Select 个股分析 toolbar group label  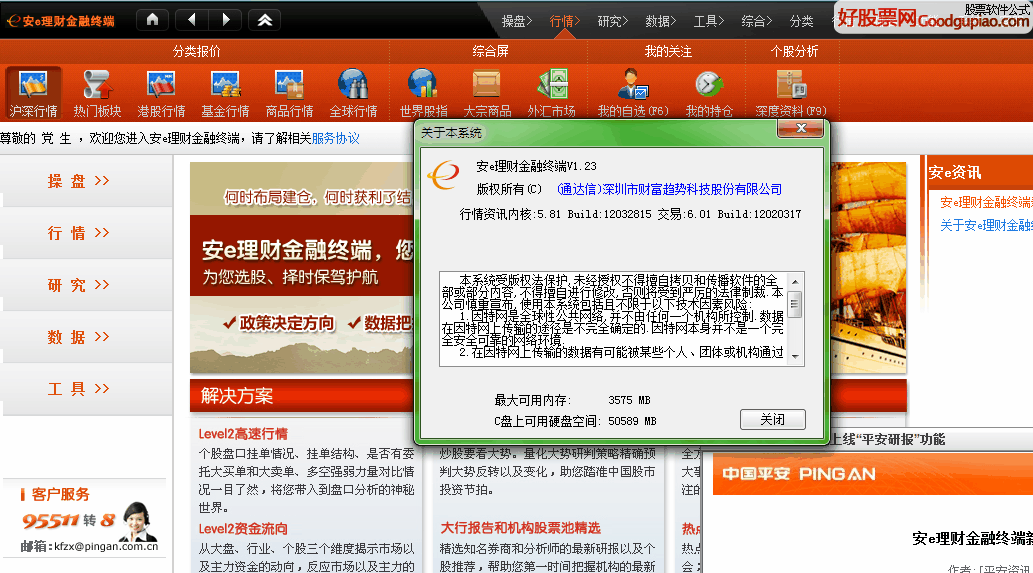click(x=794, y=51)
